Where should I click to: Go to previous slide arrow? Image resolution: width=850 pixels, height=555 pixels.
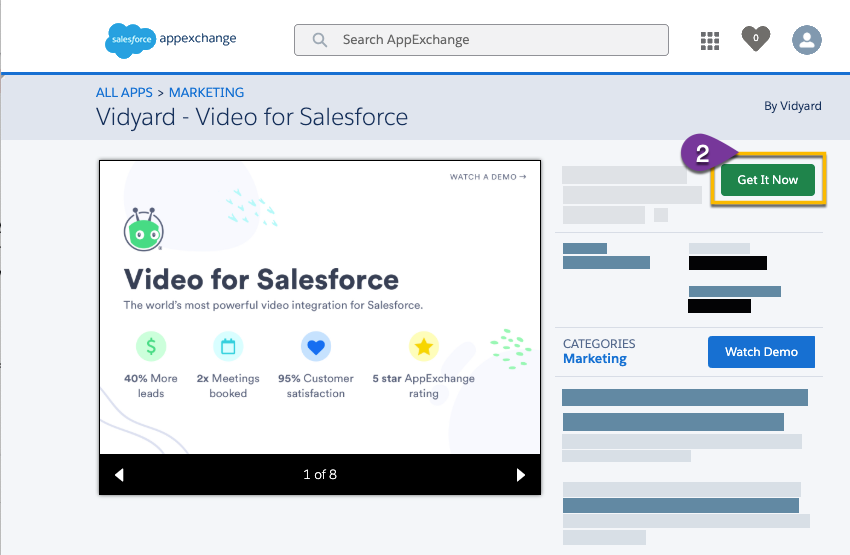pyautogui.click(x=119, y=475)
